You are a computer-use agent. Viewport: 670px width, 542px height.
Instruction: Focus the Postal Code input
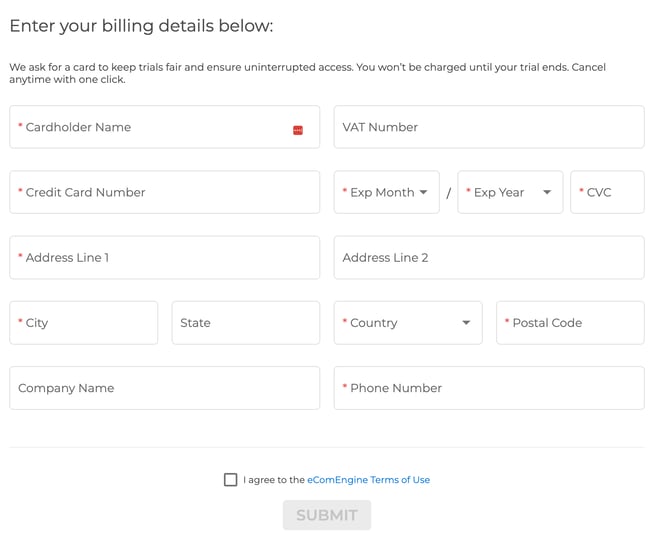pyautogui.click(x=570, y=323)
